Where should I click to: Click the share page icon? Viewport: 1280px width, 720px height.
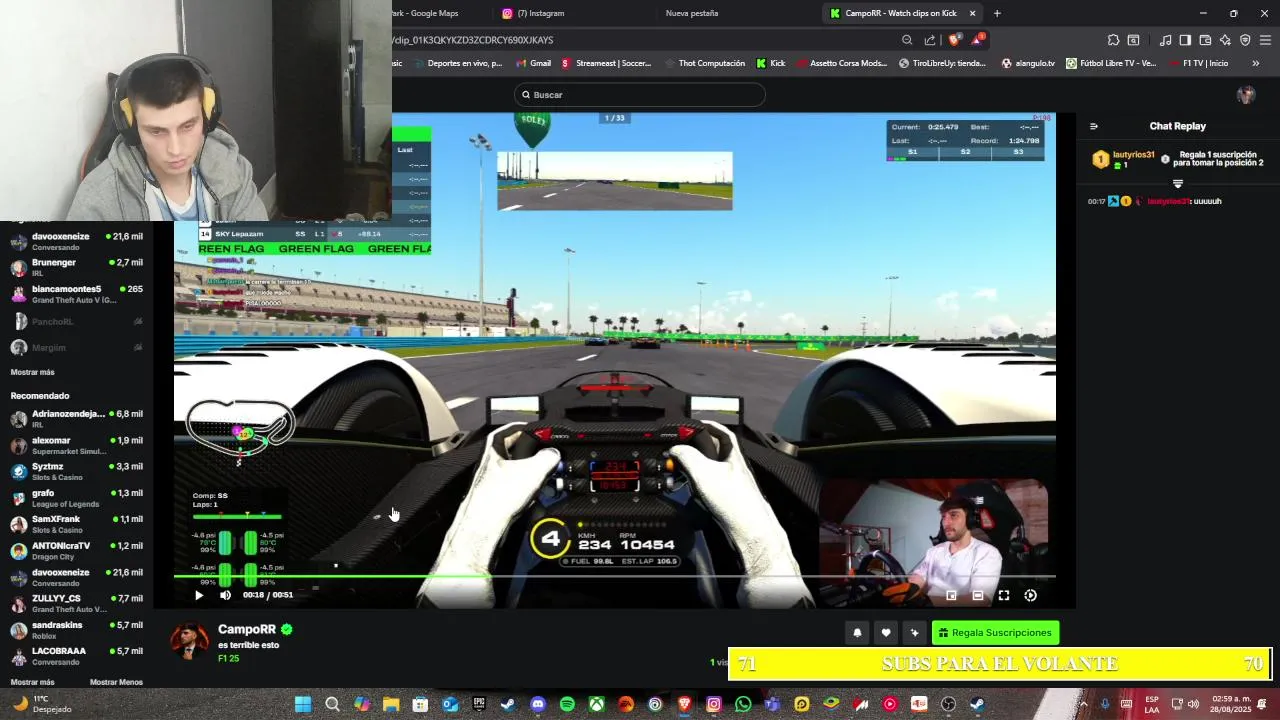[930, 40]
